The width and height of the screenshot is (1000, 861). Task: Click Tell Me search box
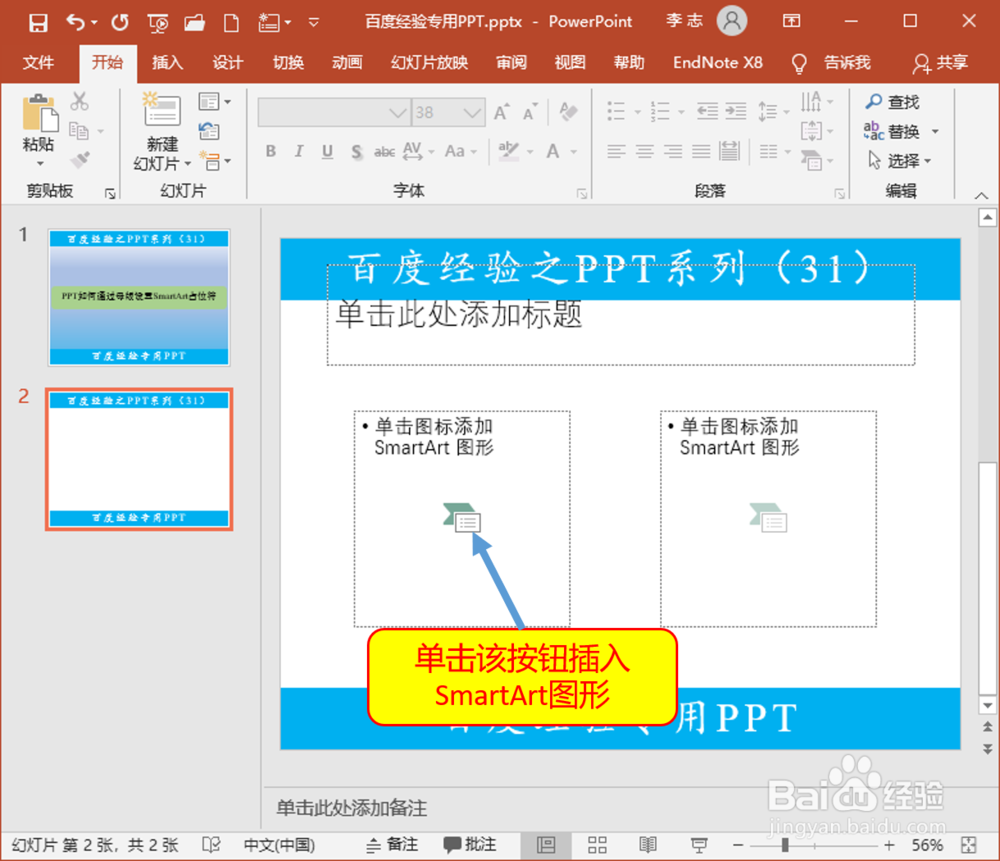click(830, 63)
